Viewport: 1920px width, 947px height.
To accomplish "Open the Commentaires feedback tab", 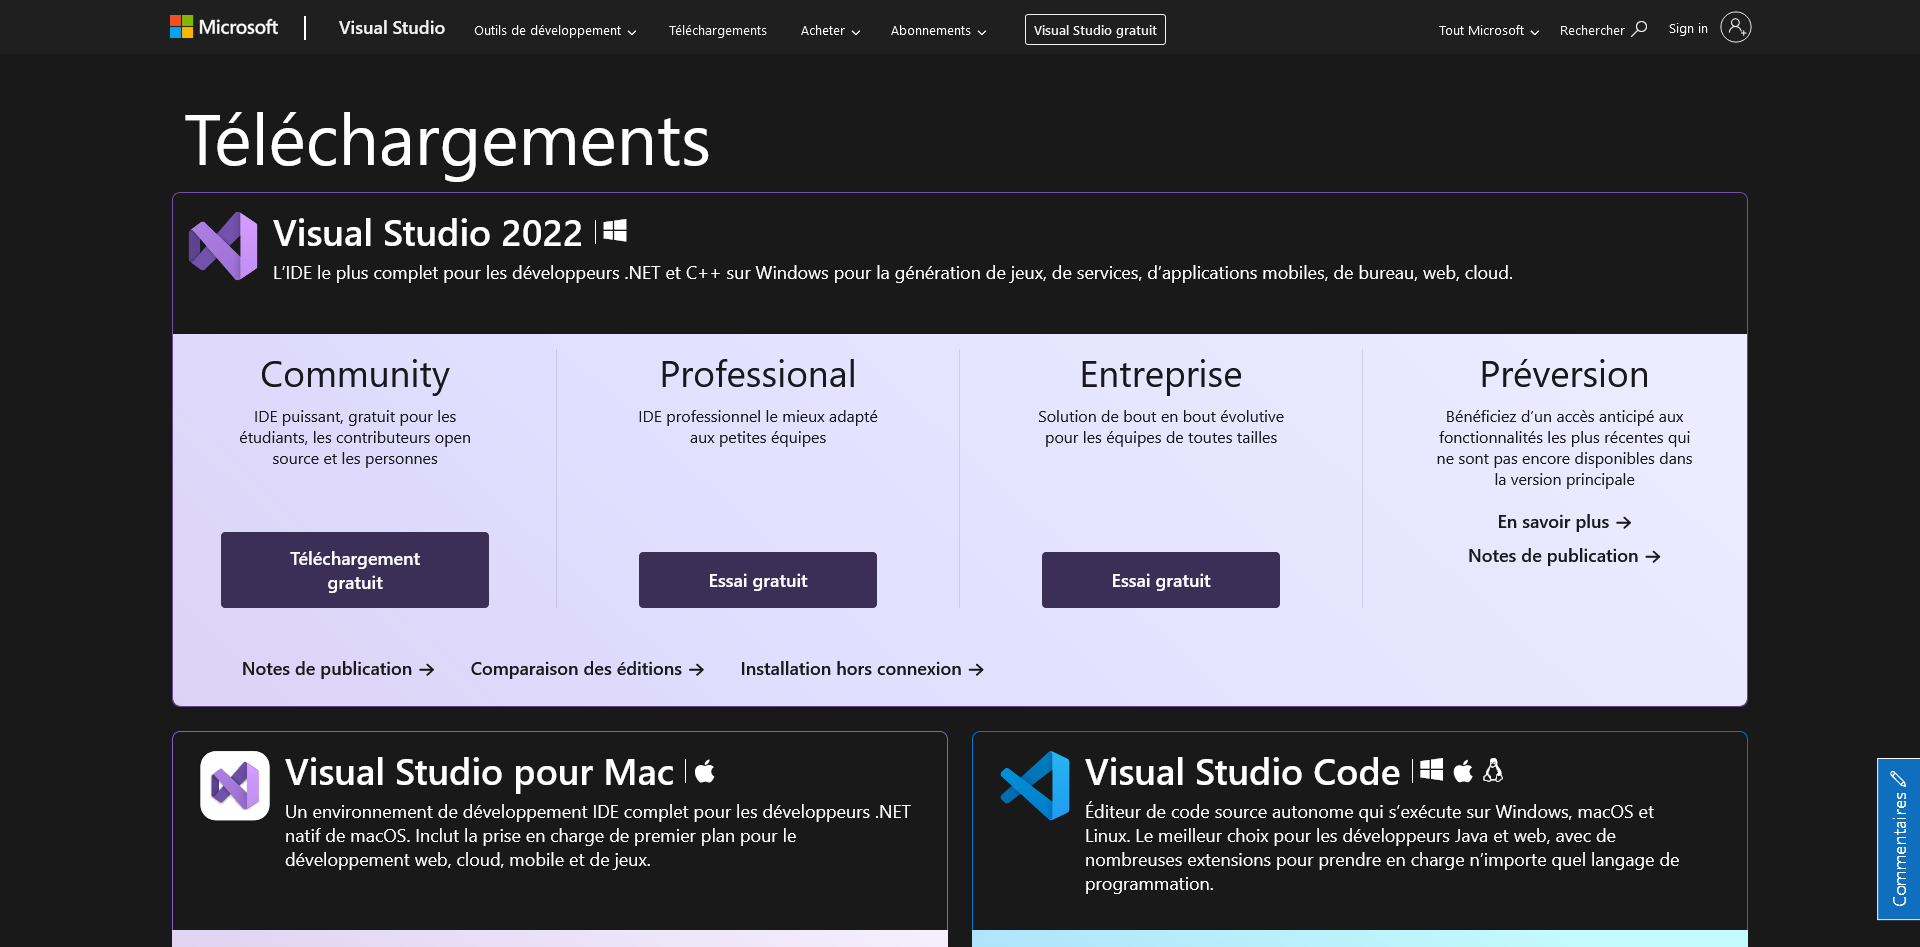I will point(1898,839).
